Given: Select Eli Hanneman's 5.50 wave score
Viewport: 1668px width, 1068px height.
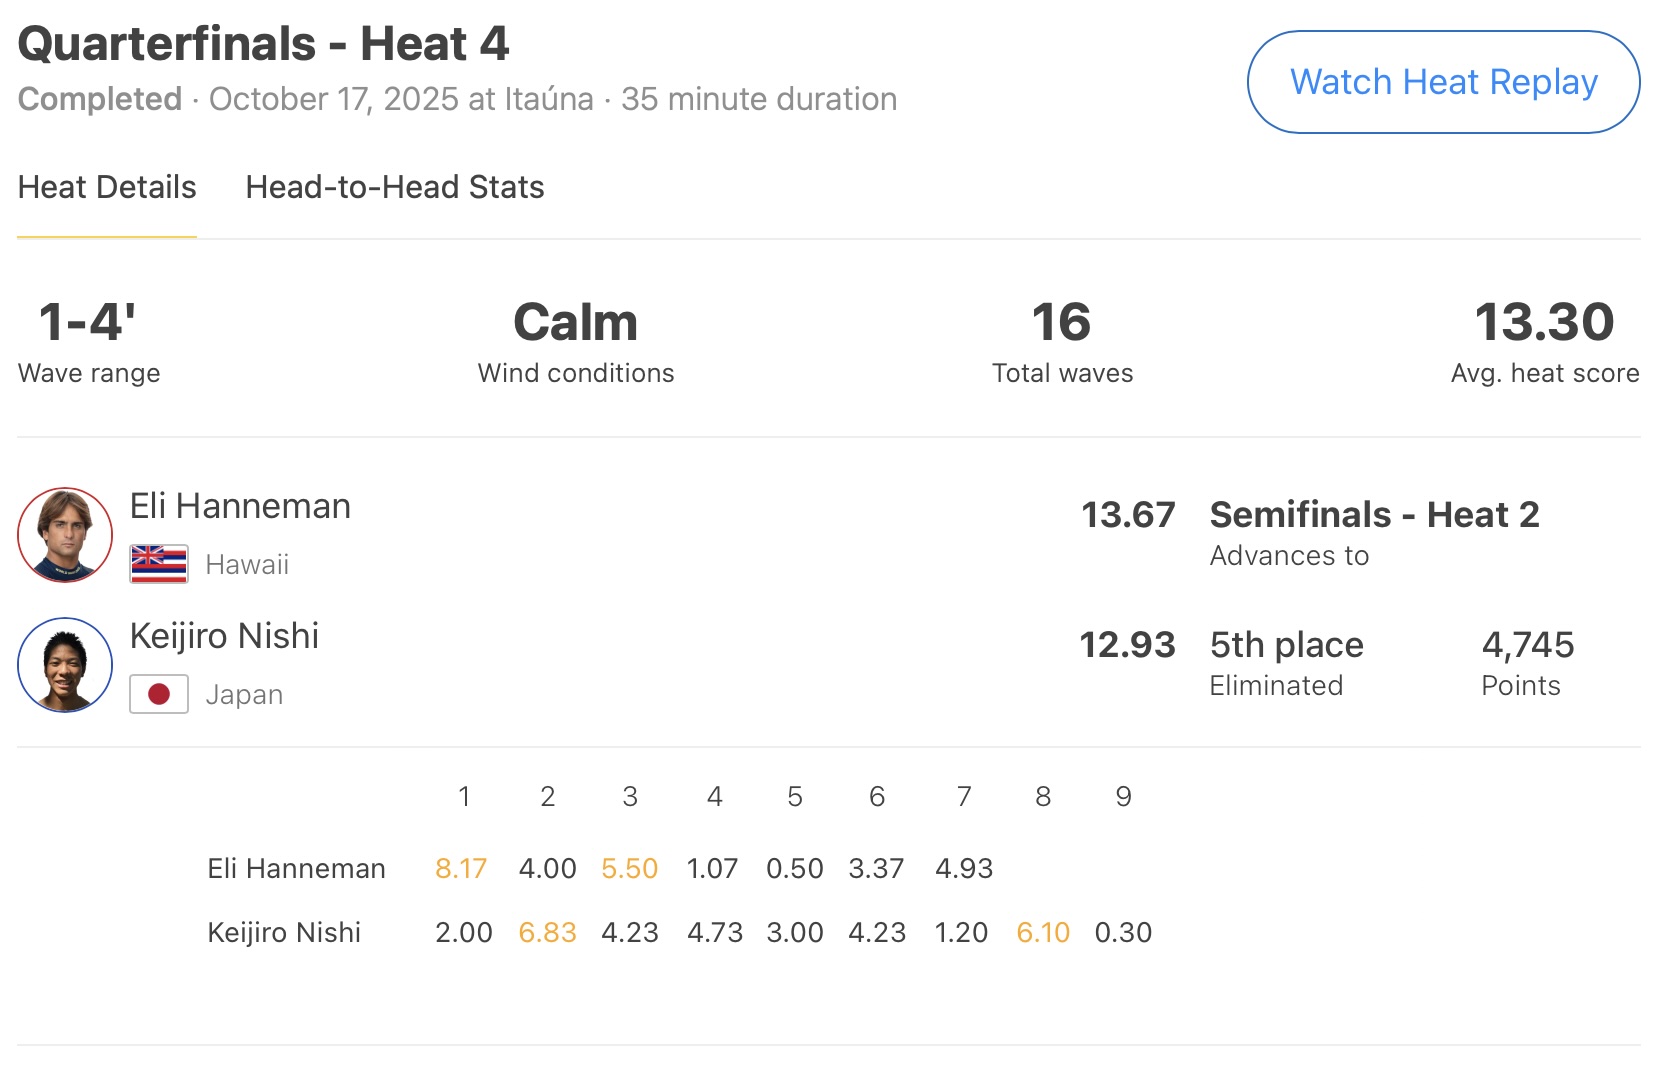Looking at the screenshot, I should (629, 868).
